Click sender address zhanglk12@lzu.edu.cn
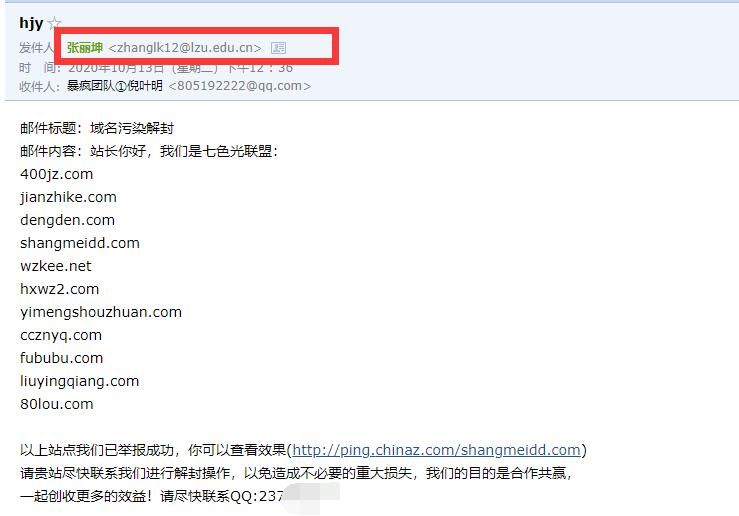The height and width of the screenshot is (516, 739). pyautogui.click(x=185, y=48)
